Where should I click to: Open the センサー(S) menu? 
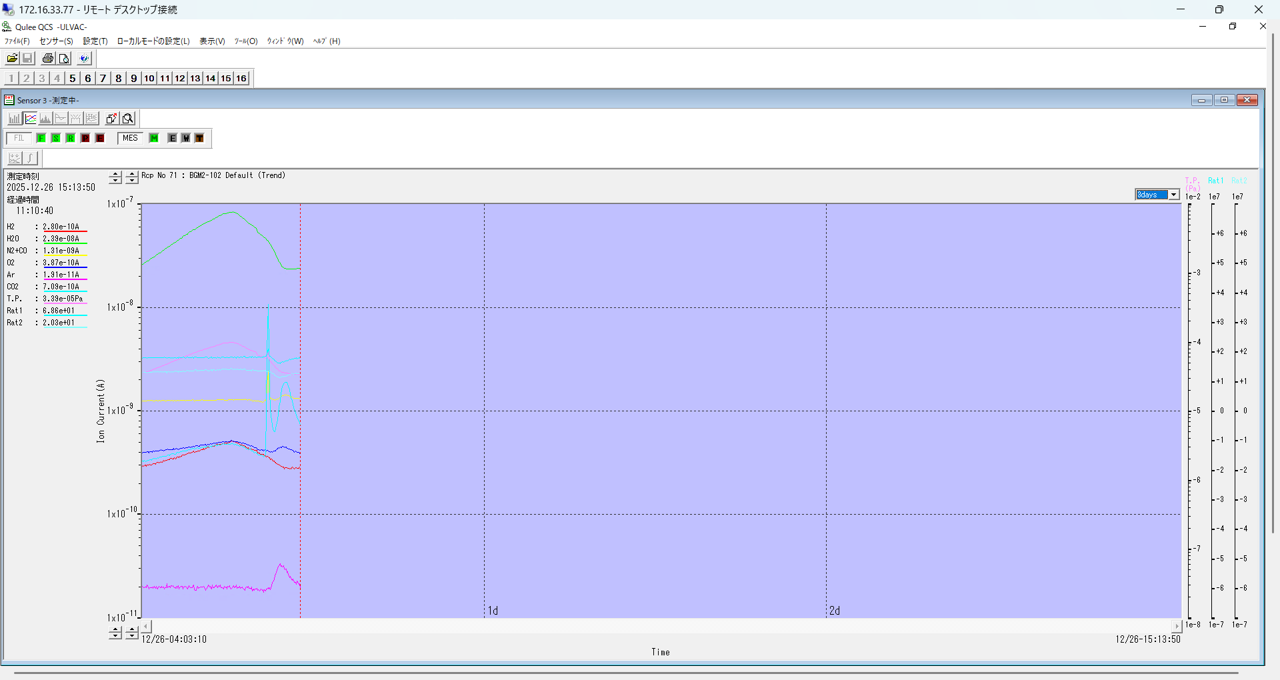coord(56,41)
